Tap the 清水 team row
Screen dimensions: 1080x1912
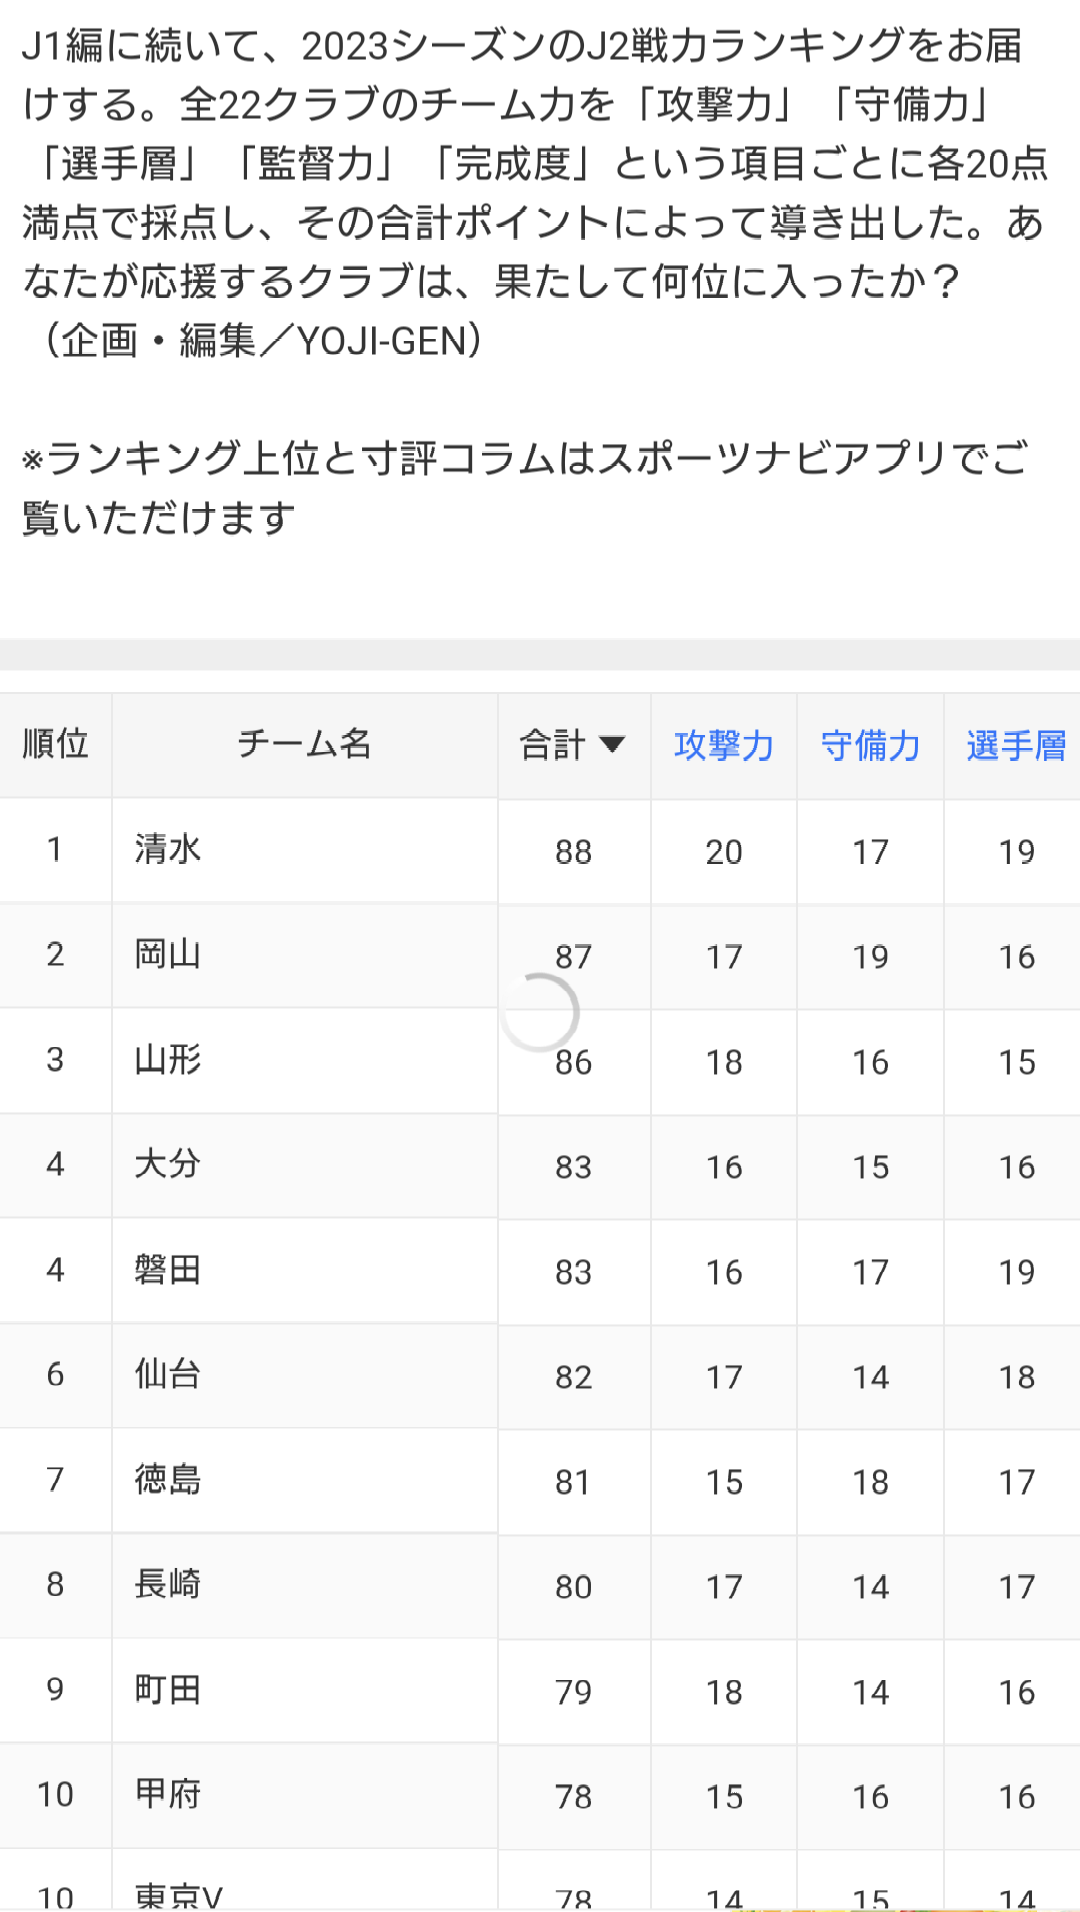pyautogui.click(x=540, y=850)
